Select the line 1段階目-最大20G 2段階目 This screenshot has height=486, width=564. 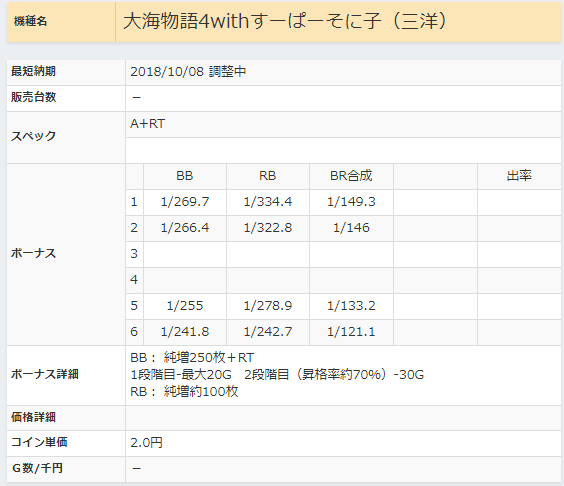click(x=277, y=375)
